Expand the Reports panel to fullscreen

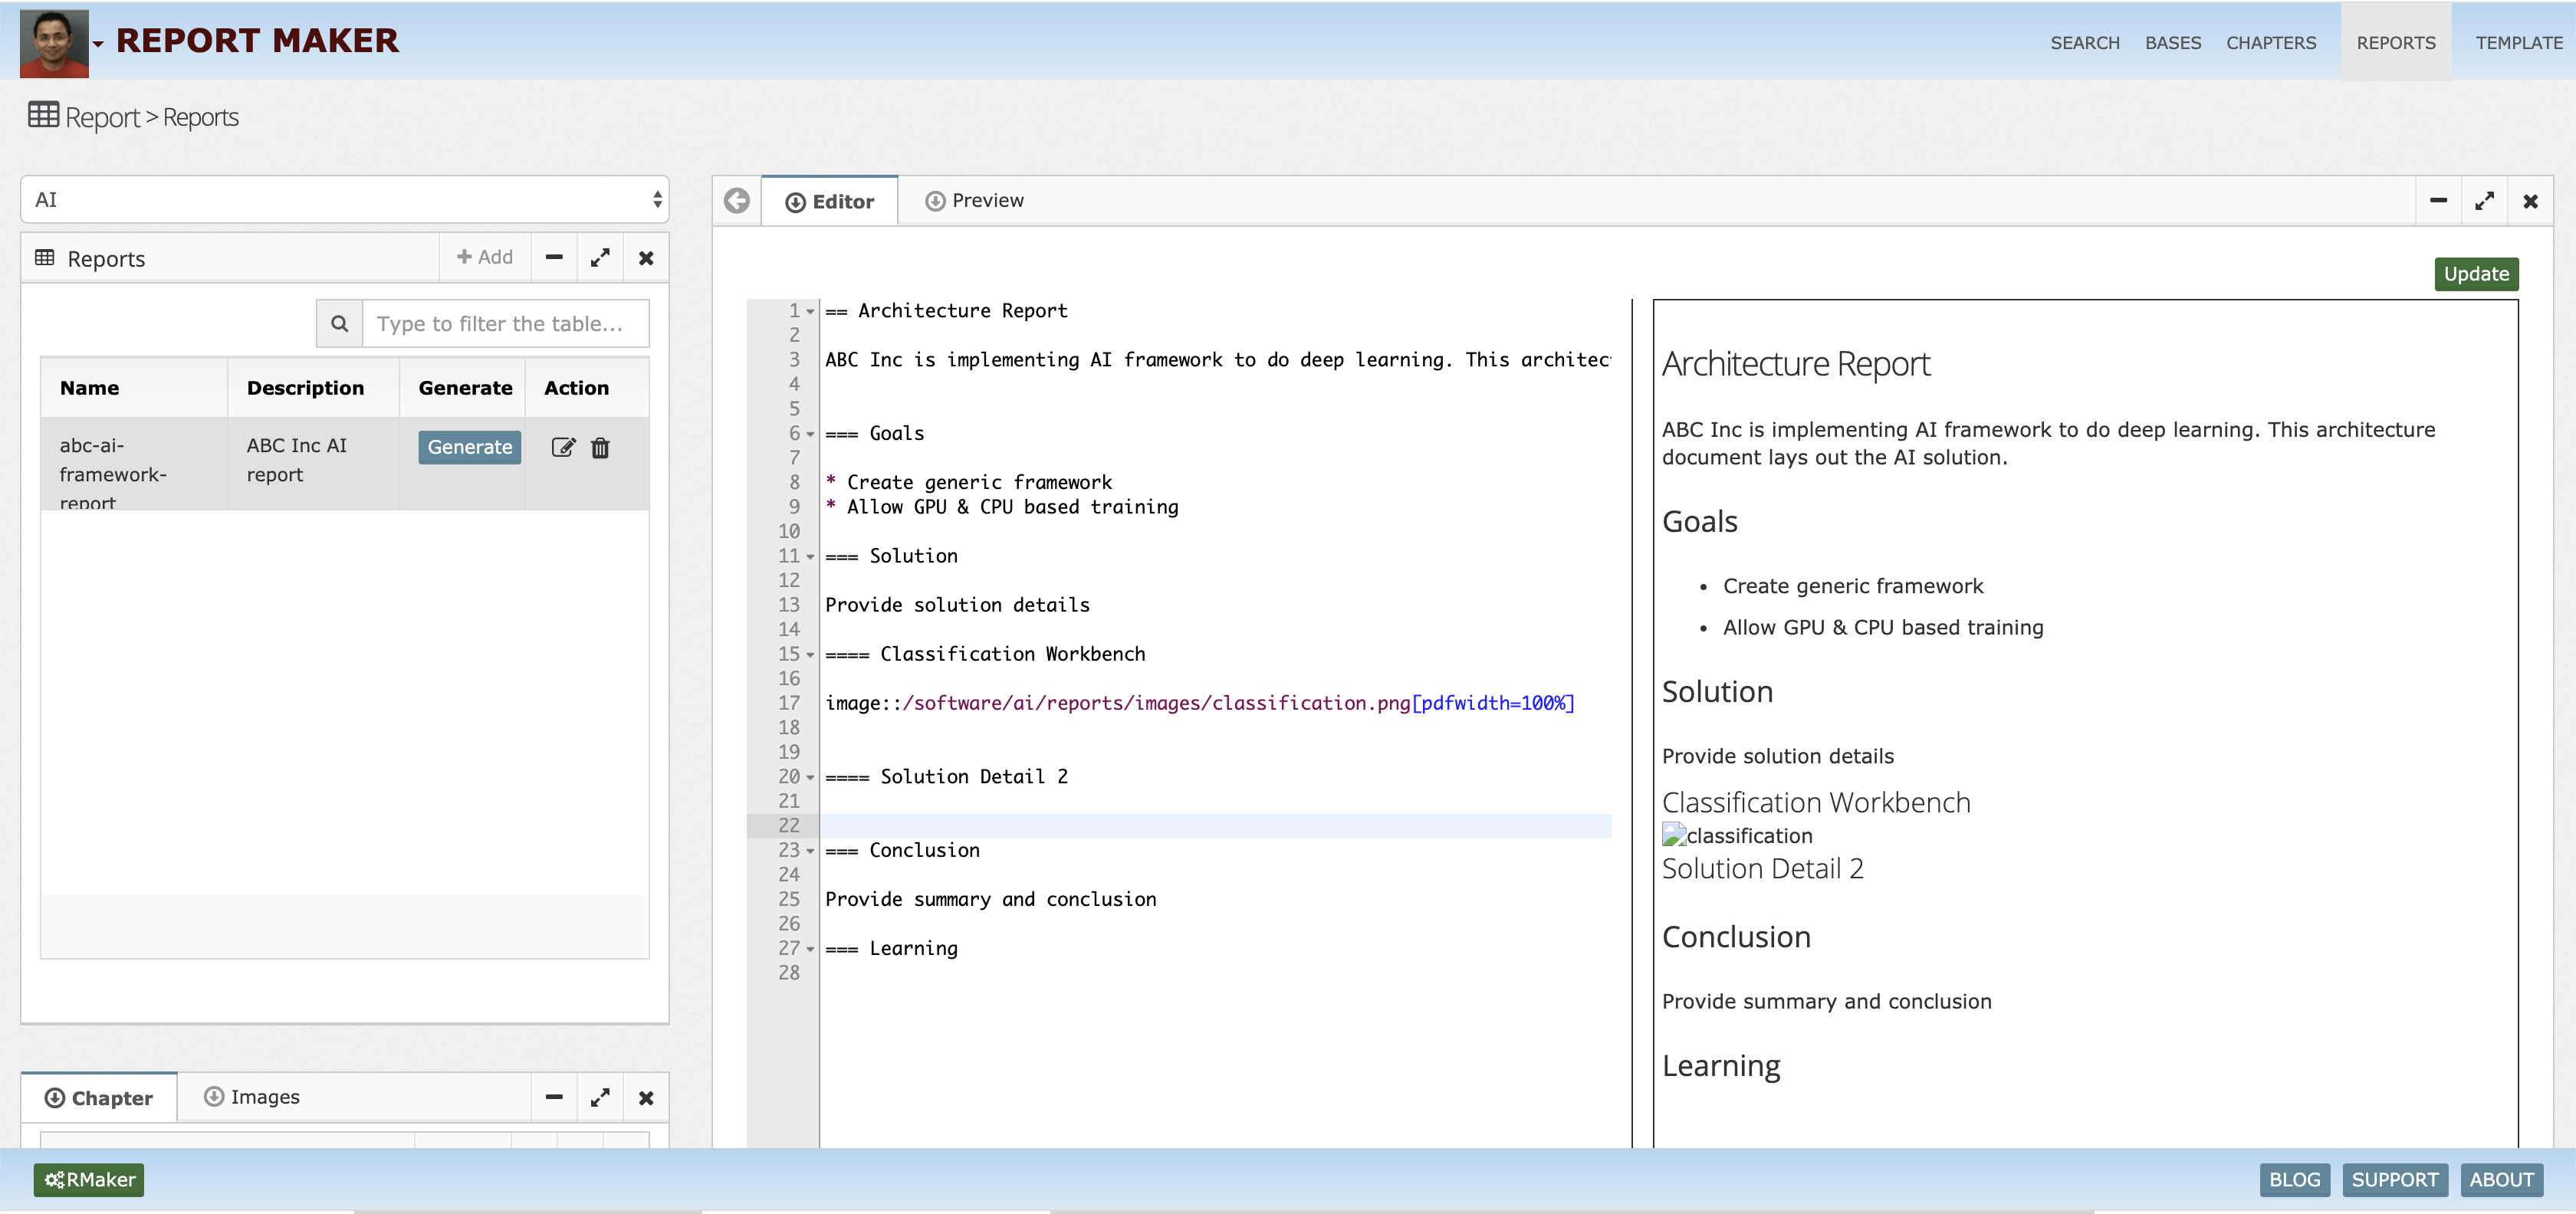600,258
